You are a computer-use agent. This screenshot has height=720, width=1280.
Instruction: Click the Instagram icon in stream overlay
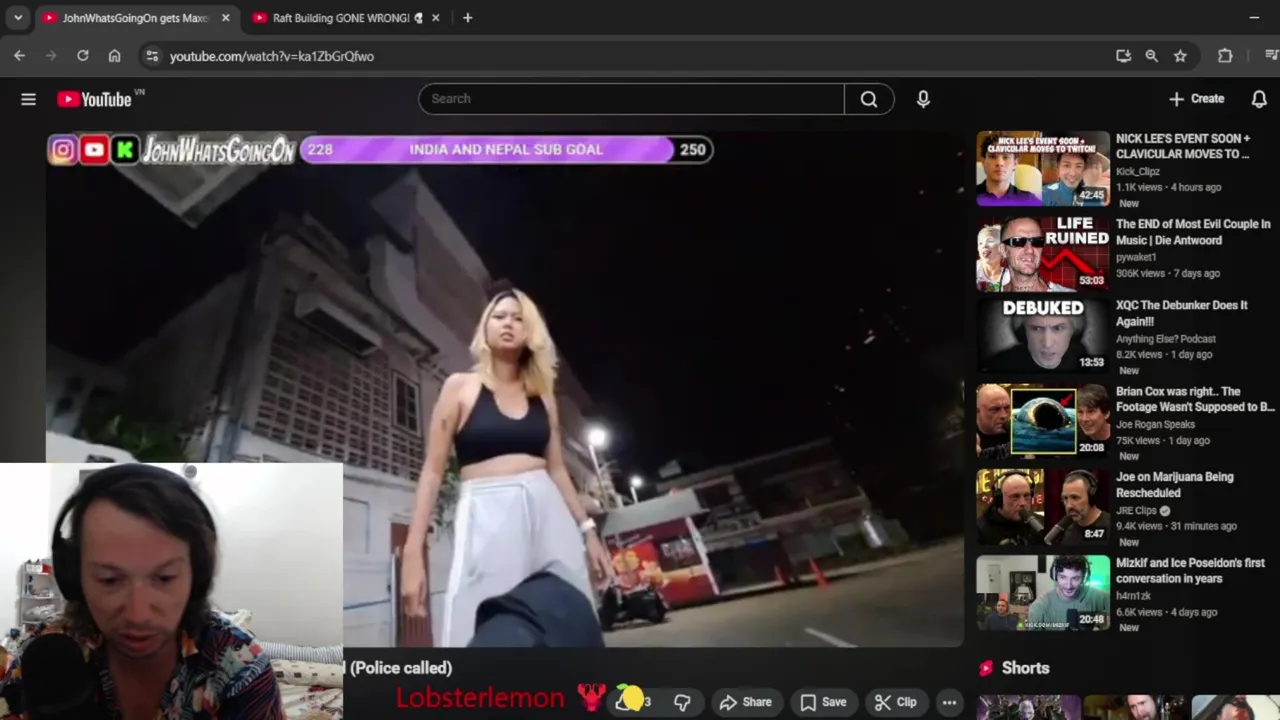(x=63, y=150)
